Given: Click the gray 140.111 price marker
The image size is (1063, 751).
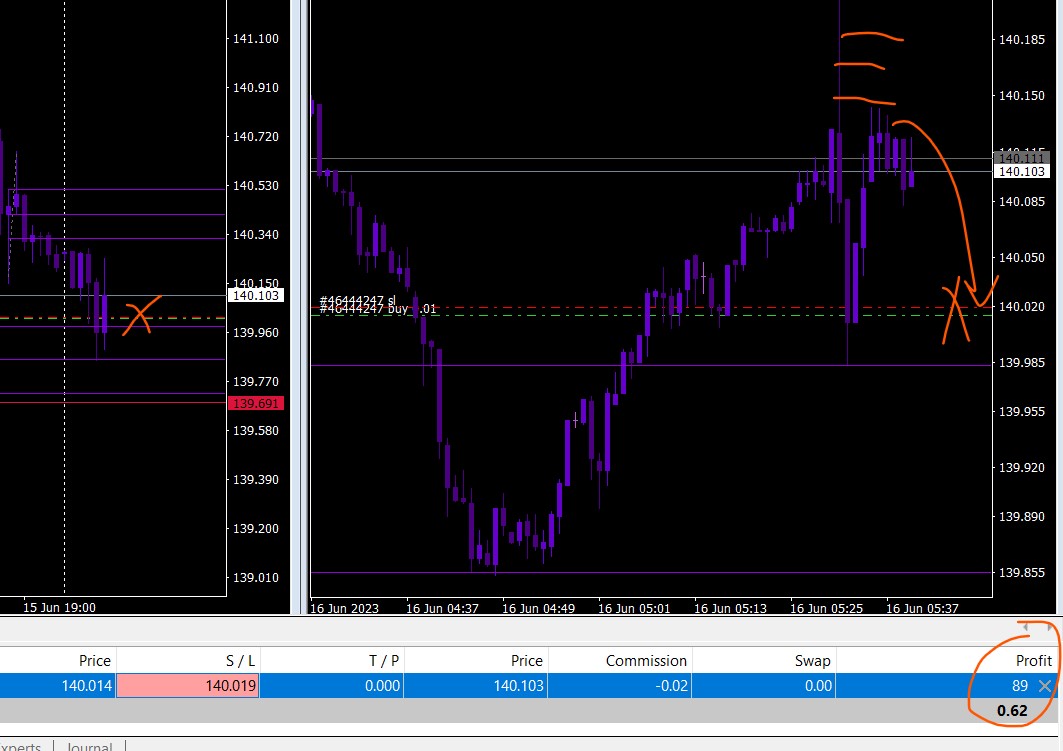Looking at the screenshot, I should (x=1019, y=158).
